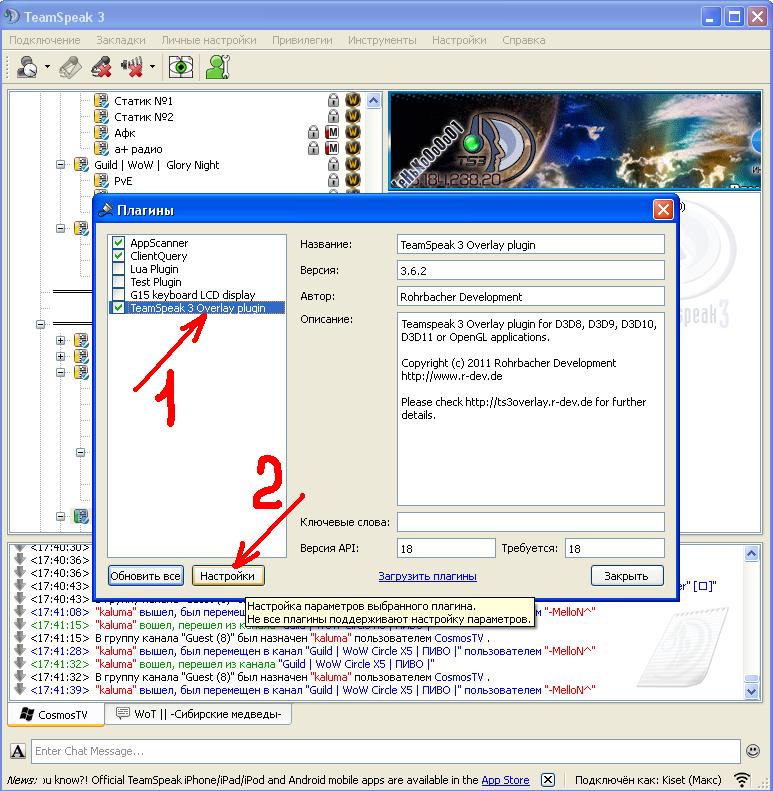Viewport: 773px width, 791px height.
Task: Click the arrow icon beside 17:41:39 log entry
Action: pos(20,689)
